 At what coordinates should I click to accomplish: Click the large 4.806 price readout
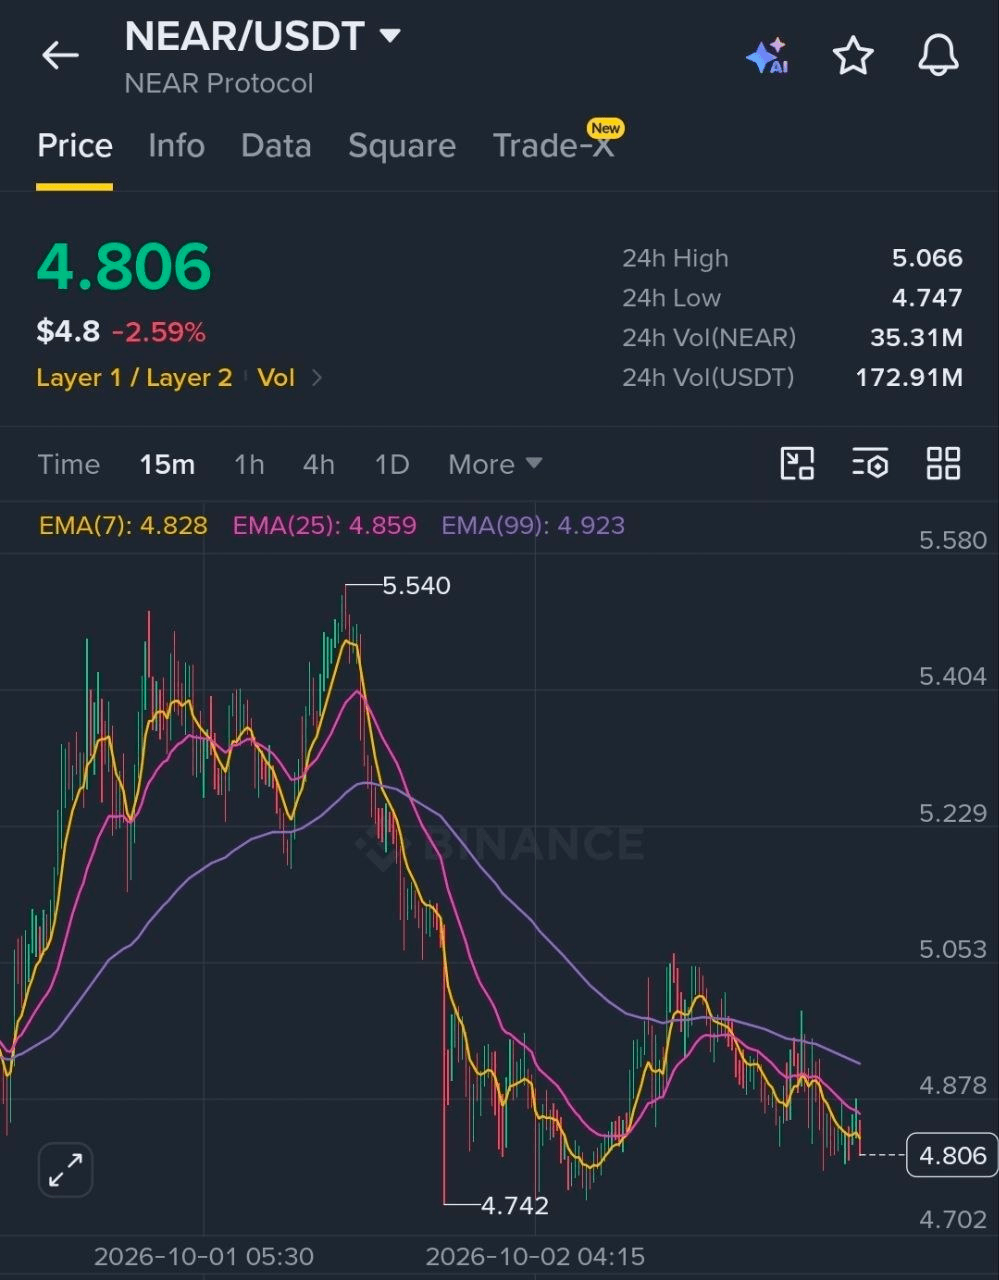(x=124, y=266)
